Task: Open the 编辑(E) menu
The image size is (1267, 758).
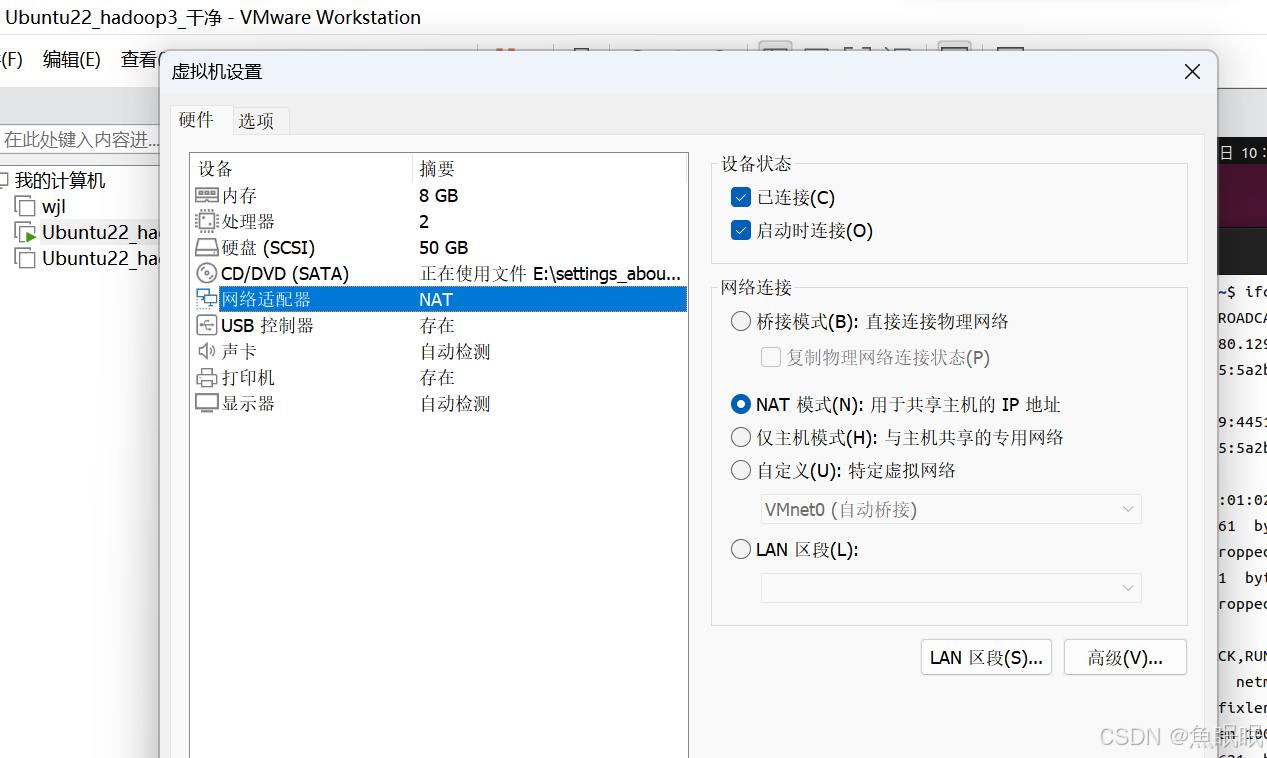Action: click(72, 60)
